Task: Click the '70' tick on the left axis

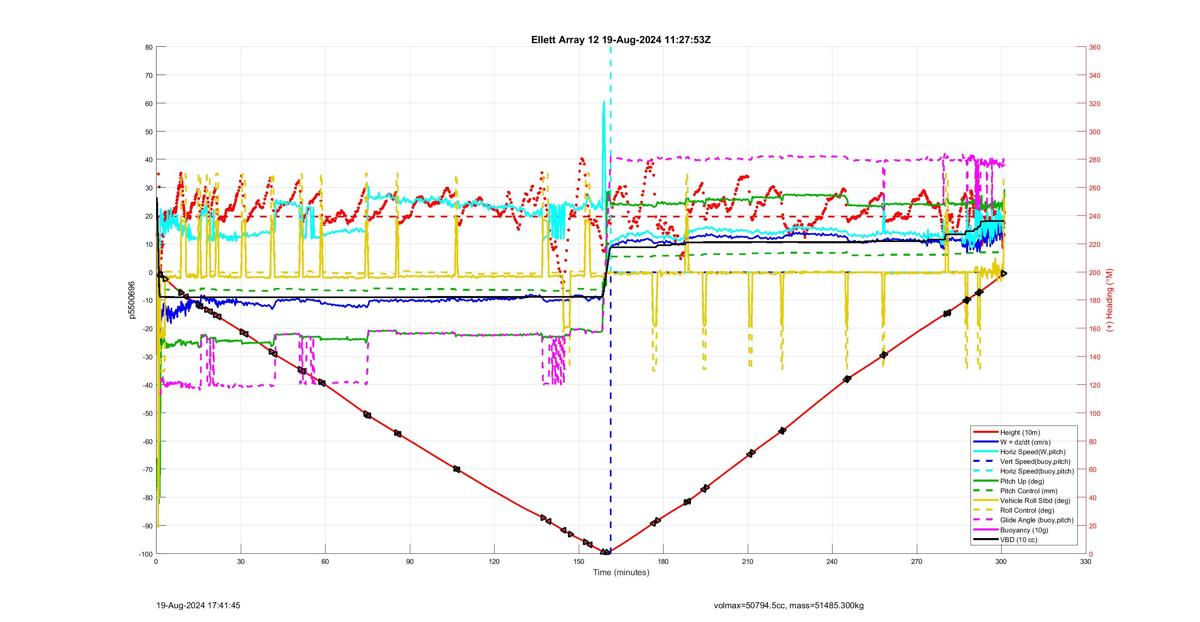Action: [x=148, y=75]
